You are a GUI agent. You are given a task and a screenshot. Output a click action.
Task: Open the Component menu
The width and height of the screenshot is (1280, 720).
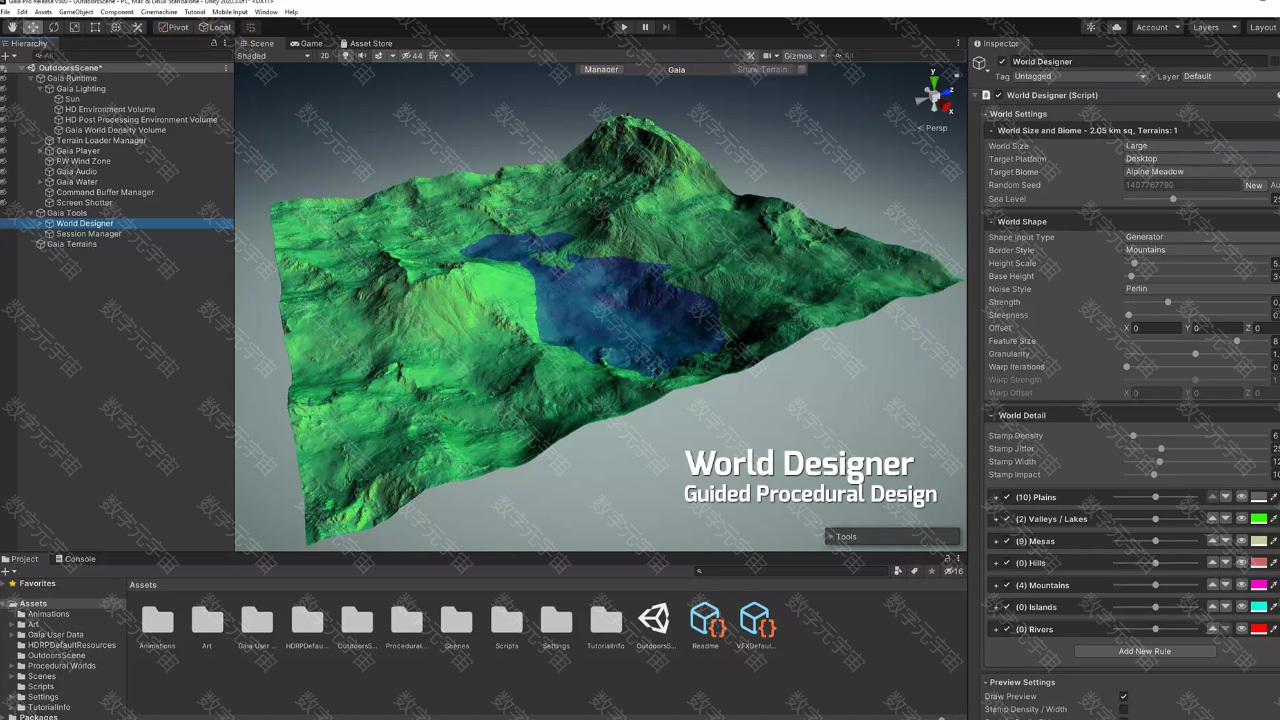click(117, 12)
